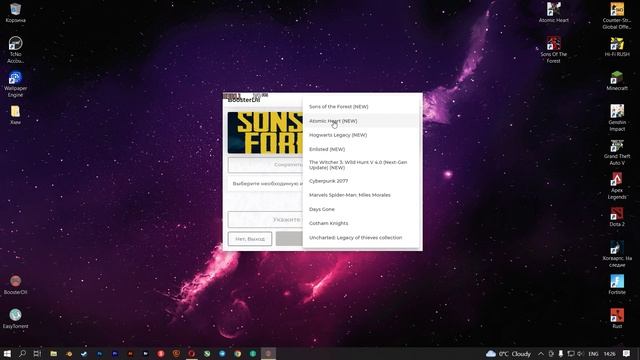The image size is (640, 360).
Task: Select the Grand Theft Auto V desktop icon
Action: tap(617, 152)
